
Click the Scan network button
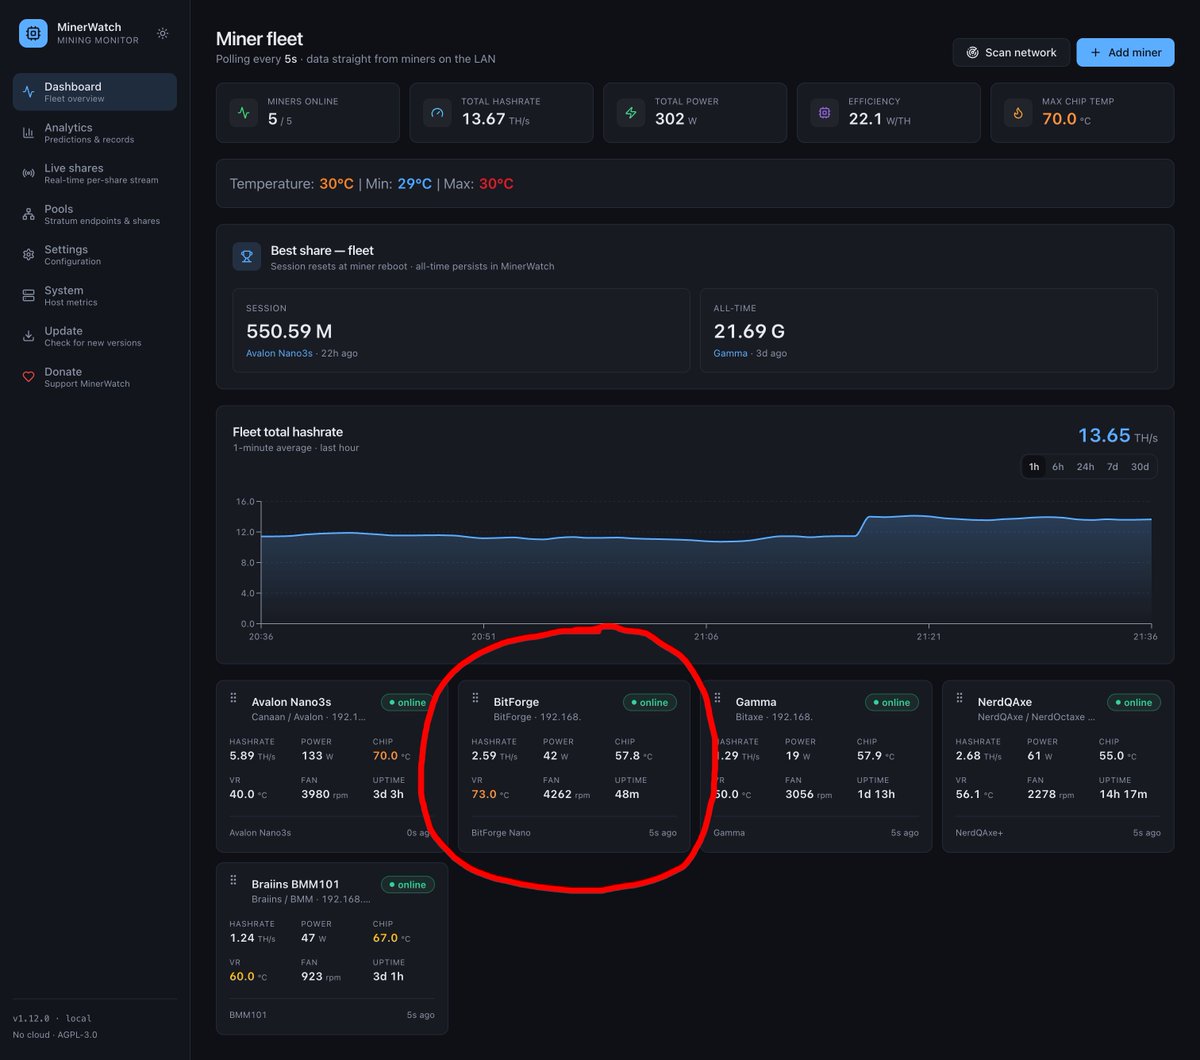(1011, 52)
